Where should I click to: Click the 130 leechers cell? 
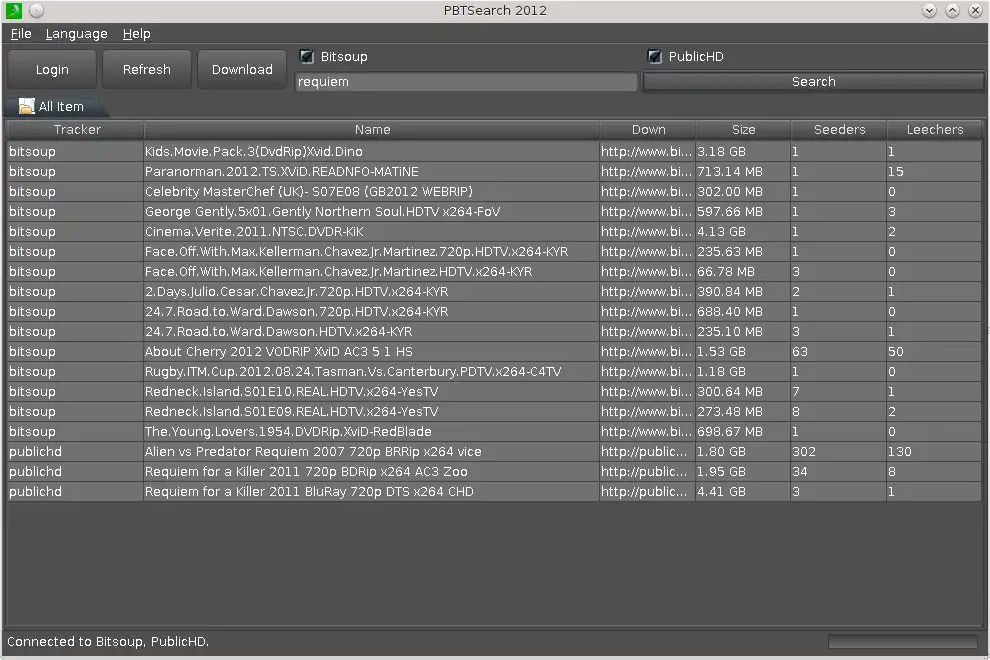click(x=934, y=452)
